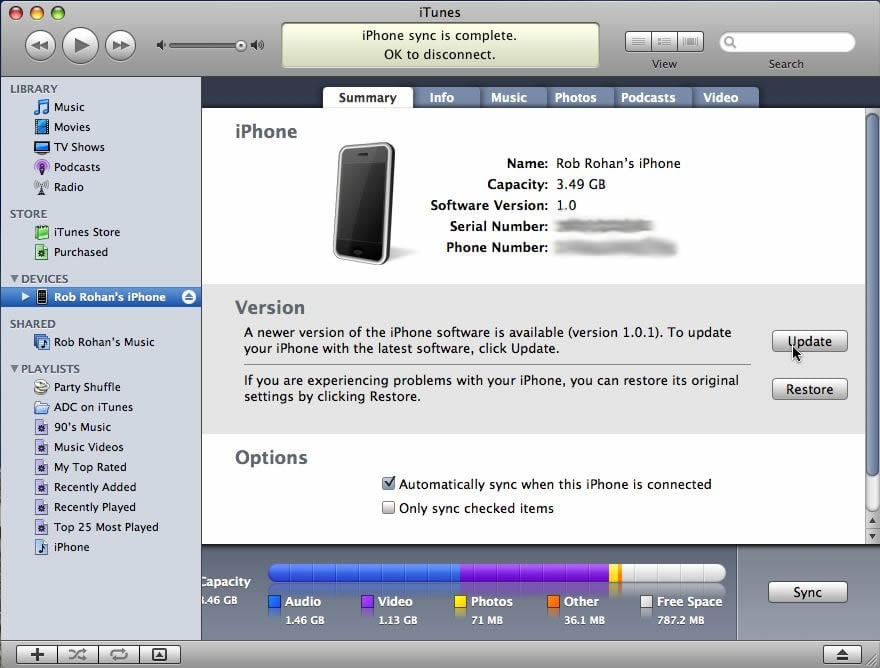Switch to grouped album view button
The image size is (880, 668).
(x=664, y=42)
